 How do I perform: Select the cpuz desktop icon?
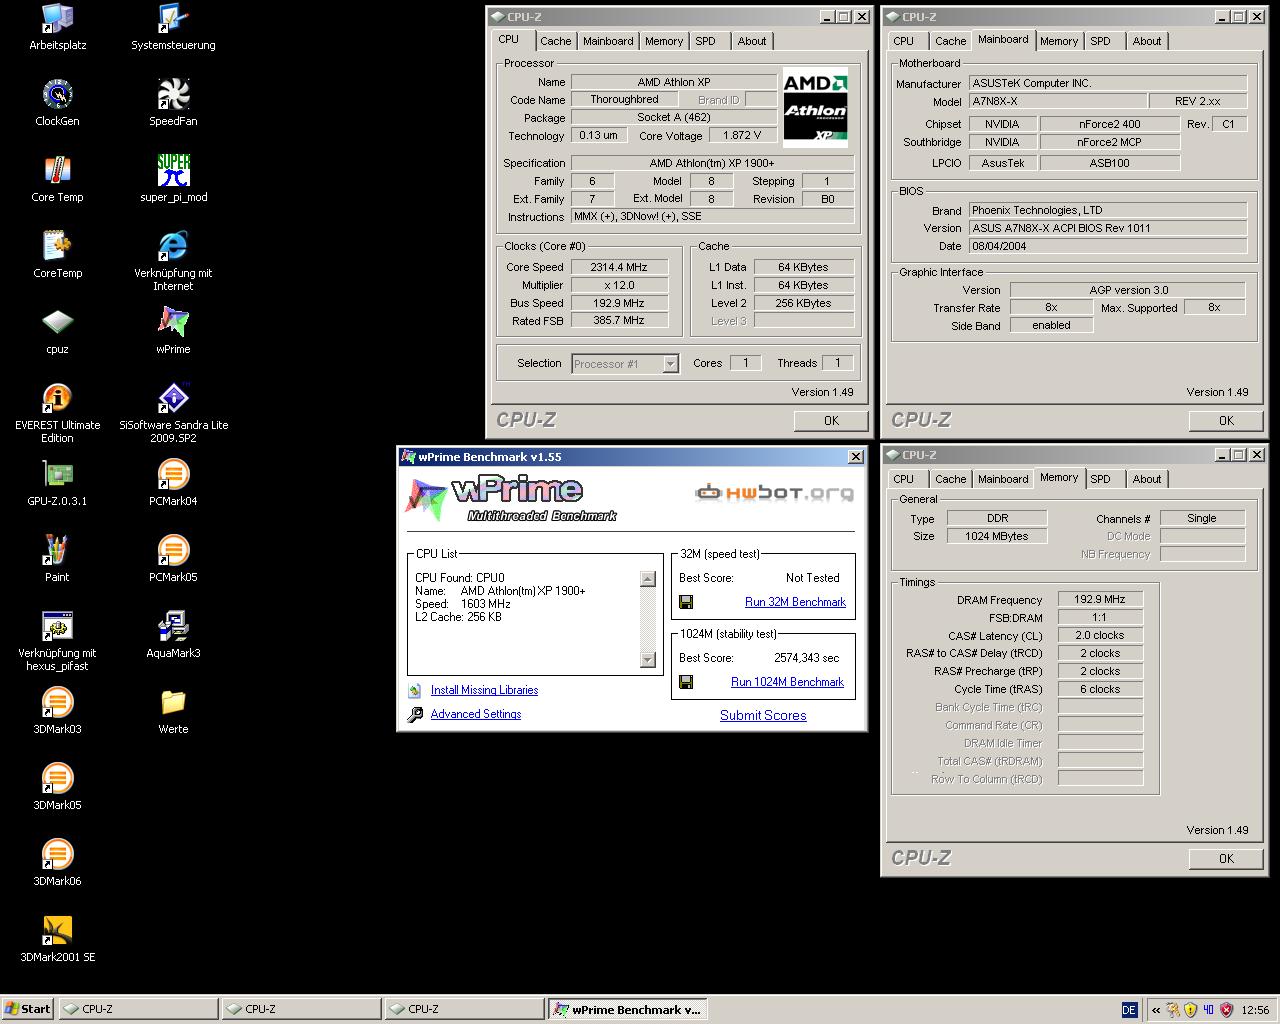pyautogui.click(x=57, y=323)
